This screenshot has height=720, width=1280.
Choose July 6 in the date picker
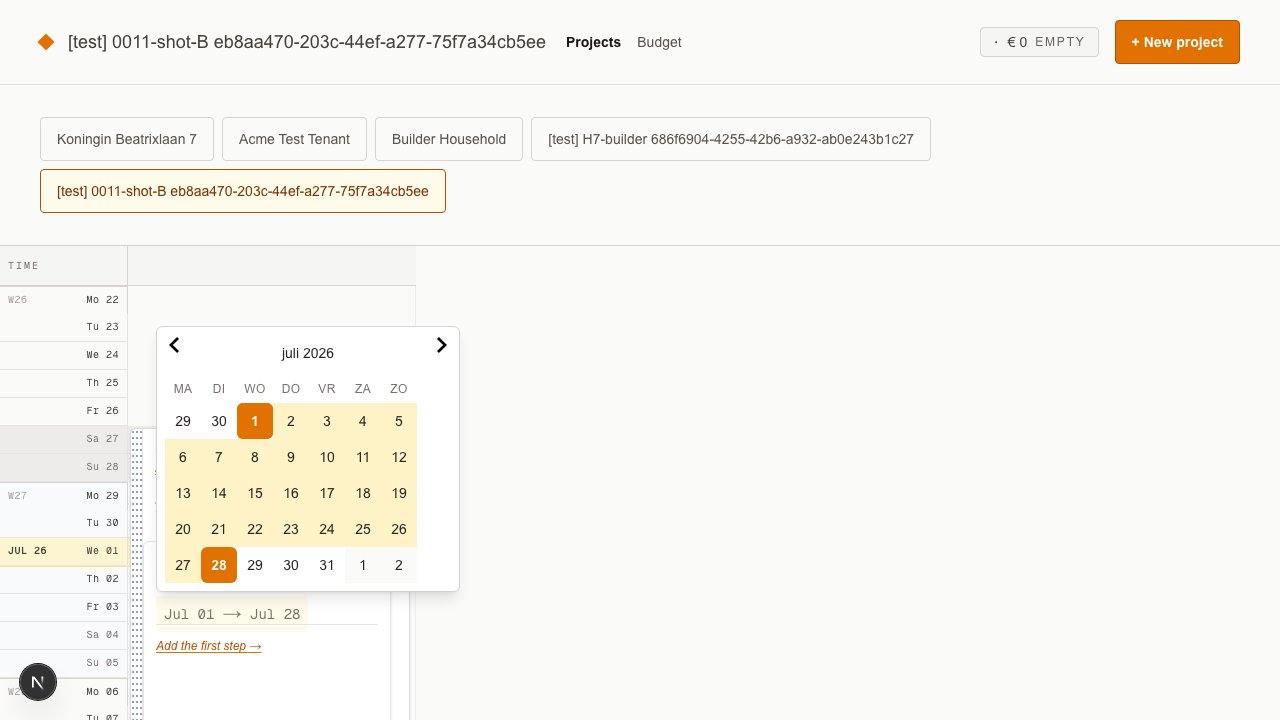tap(183, 457)
